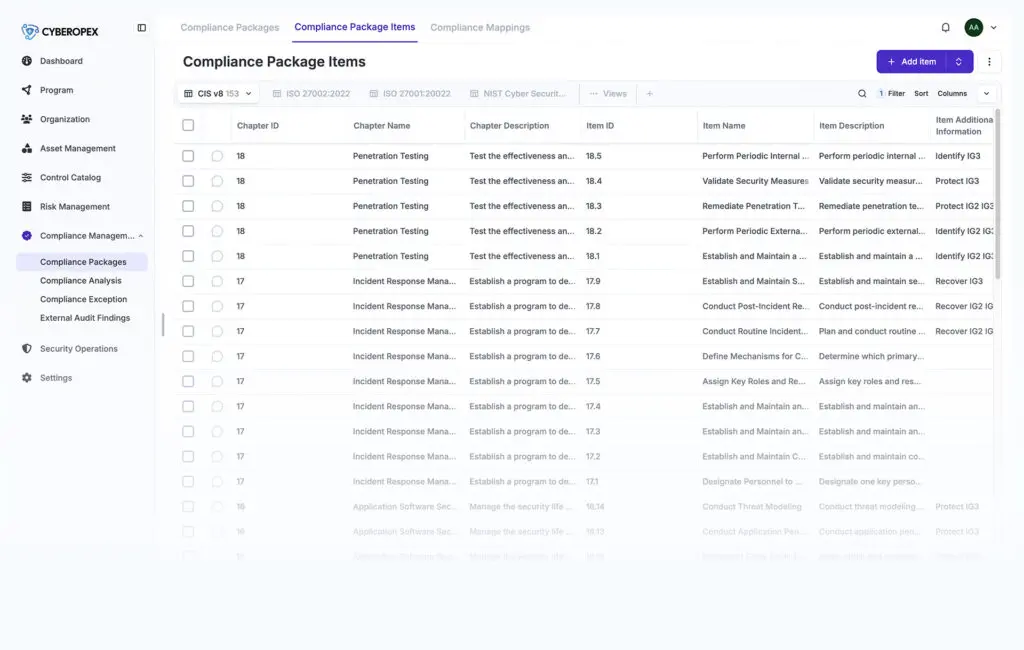Screen dimensions: 1024x650
Task: Open comment bubble for item 18.5
Action: 217,156
